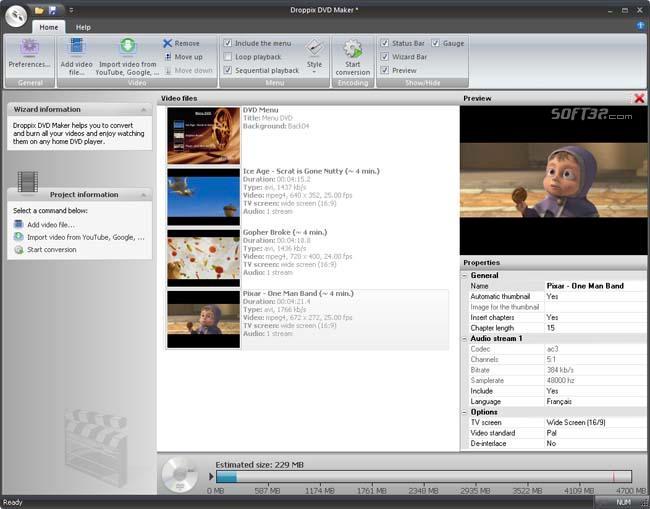Click the save disk quick access icon

[x=53, y=10]
